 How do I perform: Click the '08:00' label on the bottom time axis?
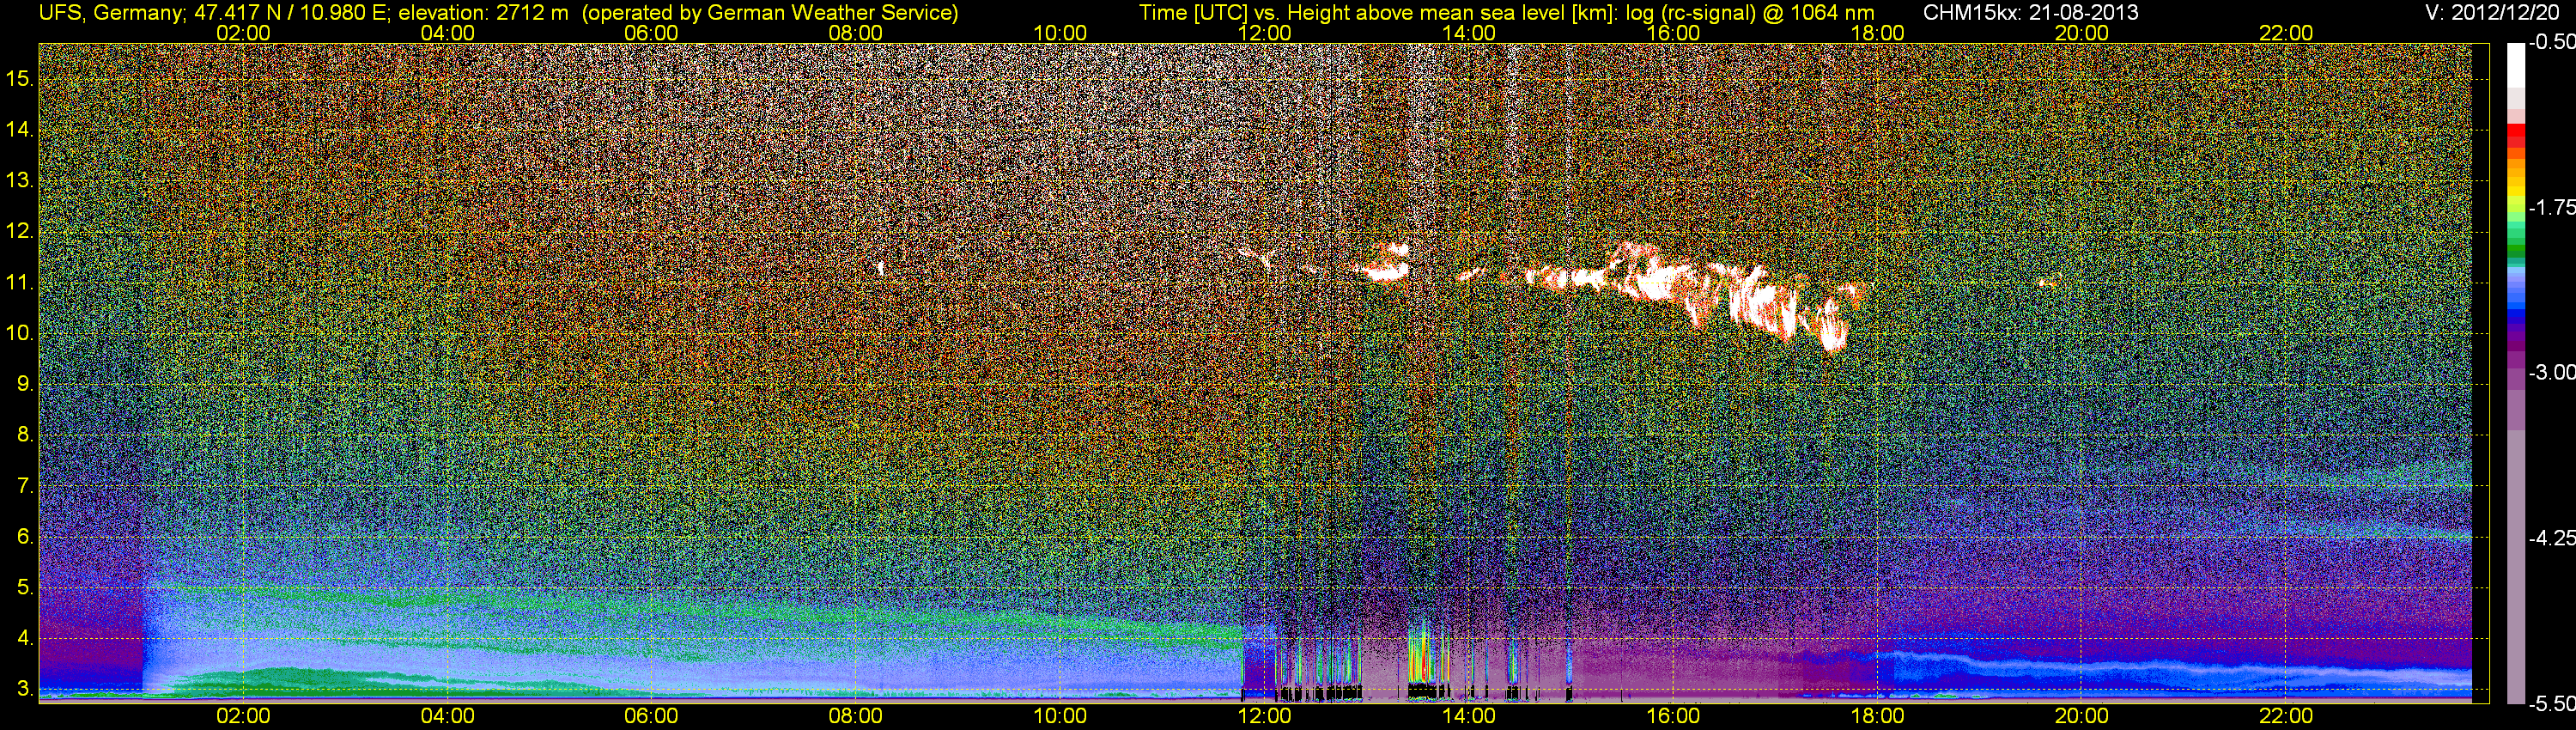pos(855,716)
